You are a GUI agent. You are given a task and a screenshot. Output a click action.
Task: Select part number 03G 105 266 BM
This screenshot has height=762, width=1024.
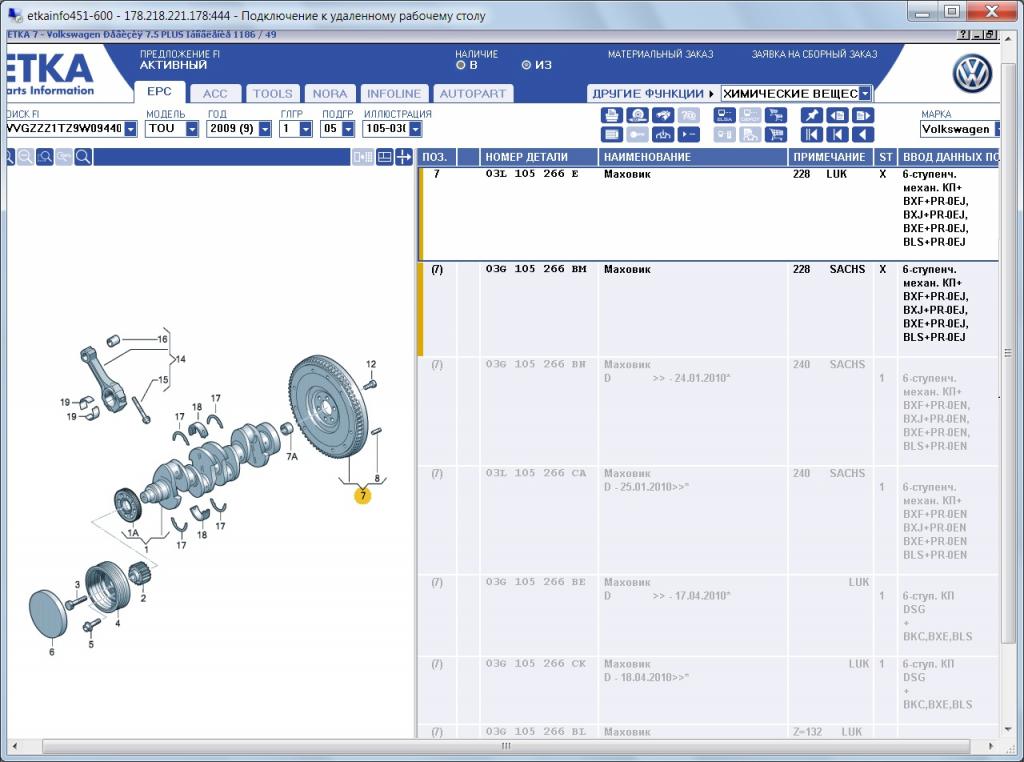(x=536, y=269)
